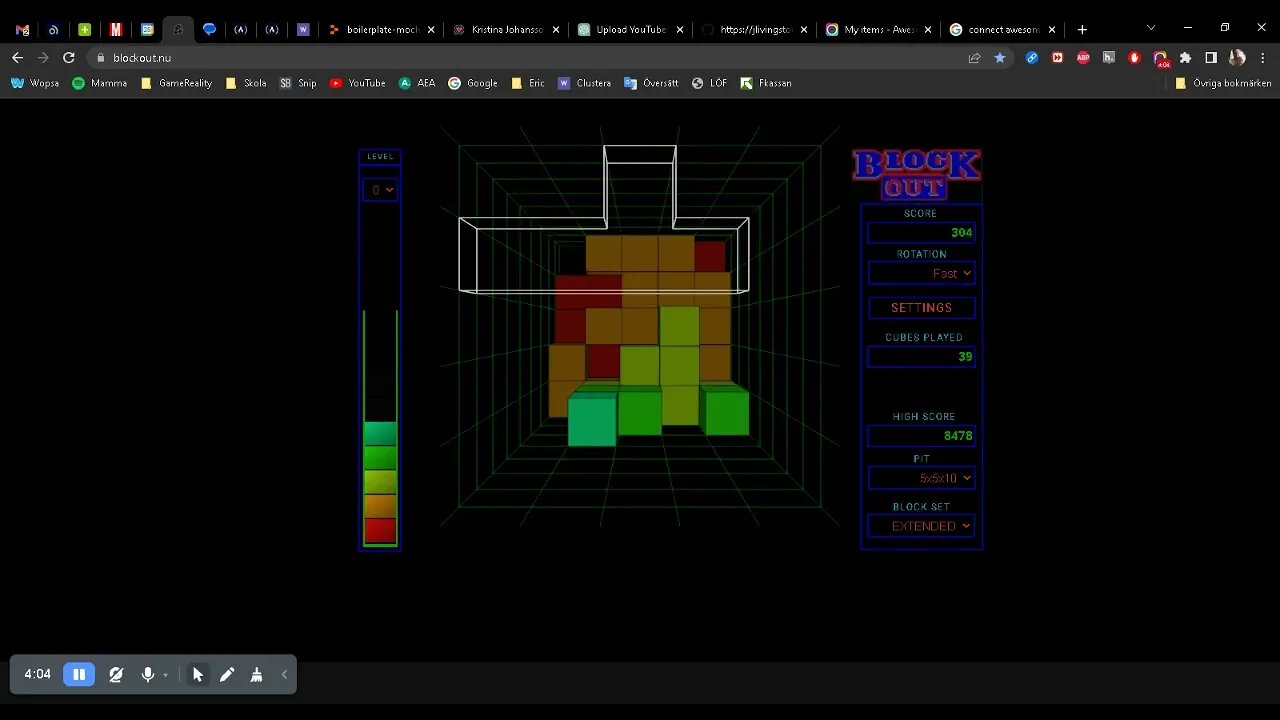Open the blue link extension icon
Screen dimensions: 1280x720
(1032, 58)
